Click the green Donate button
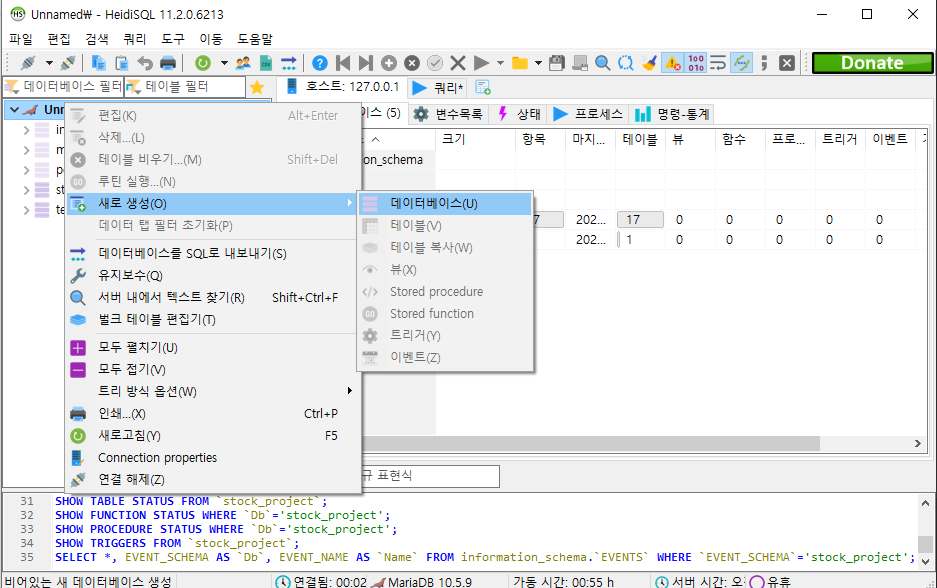This screenshot has height=588, width=937. [x=872, y=63]
